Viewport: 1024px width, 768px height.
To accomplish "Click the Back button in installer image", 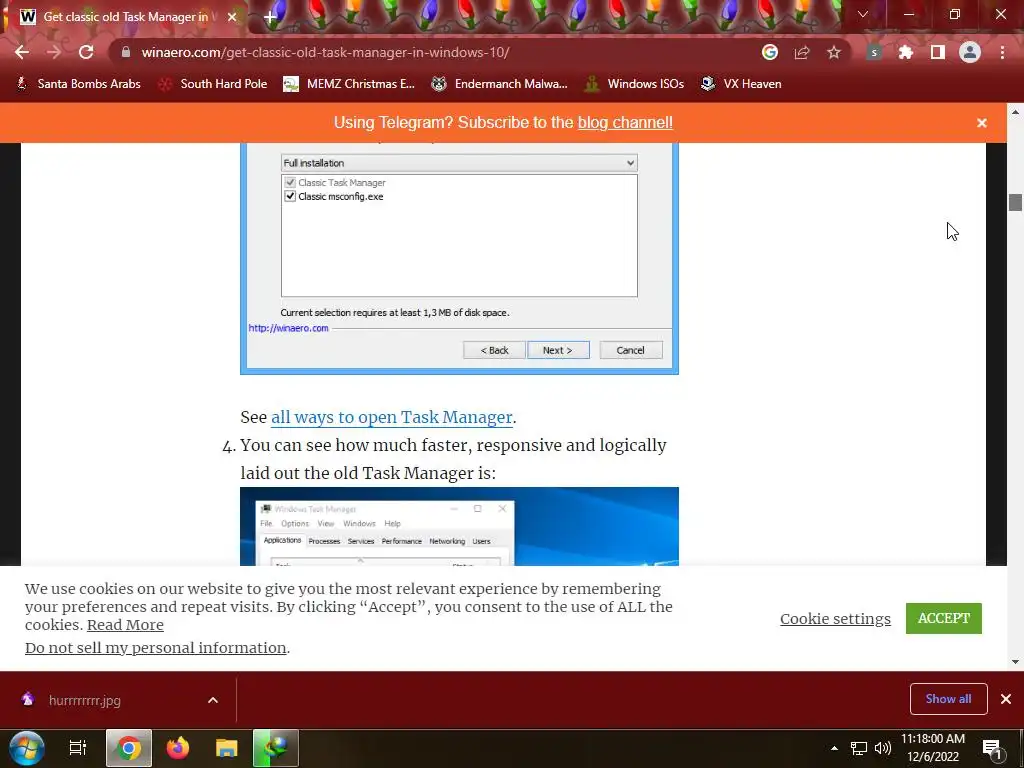I will click(494, 350).
